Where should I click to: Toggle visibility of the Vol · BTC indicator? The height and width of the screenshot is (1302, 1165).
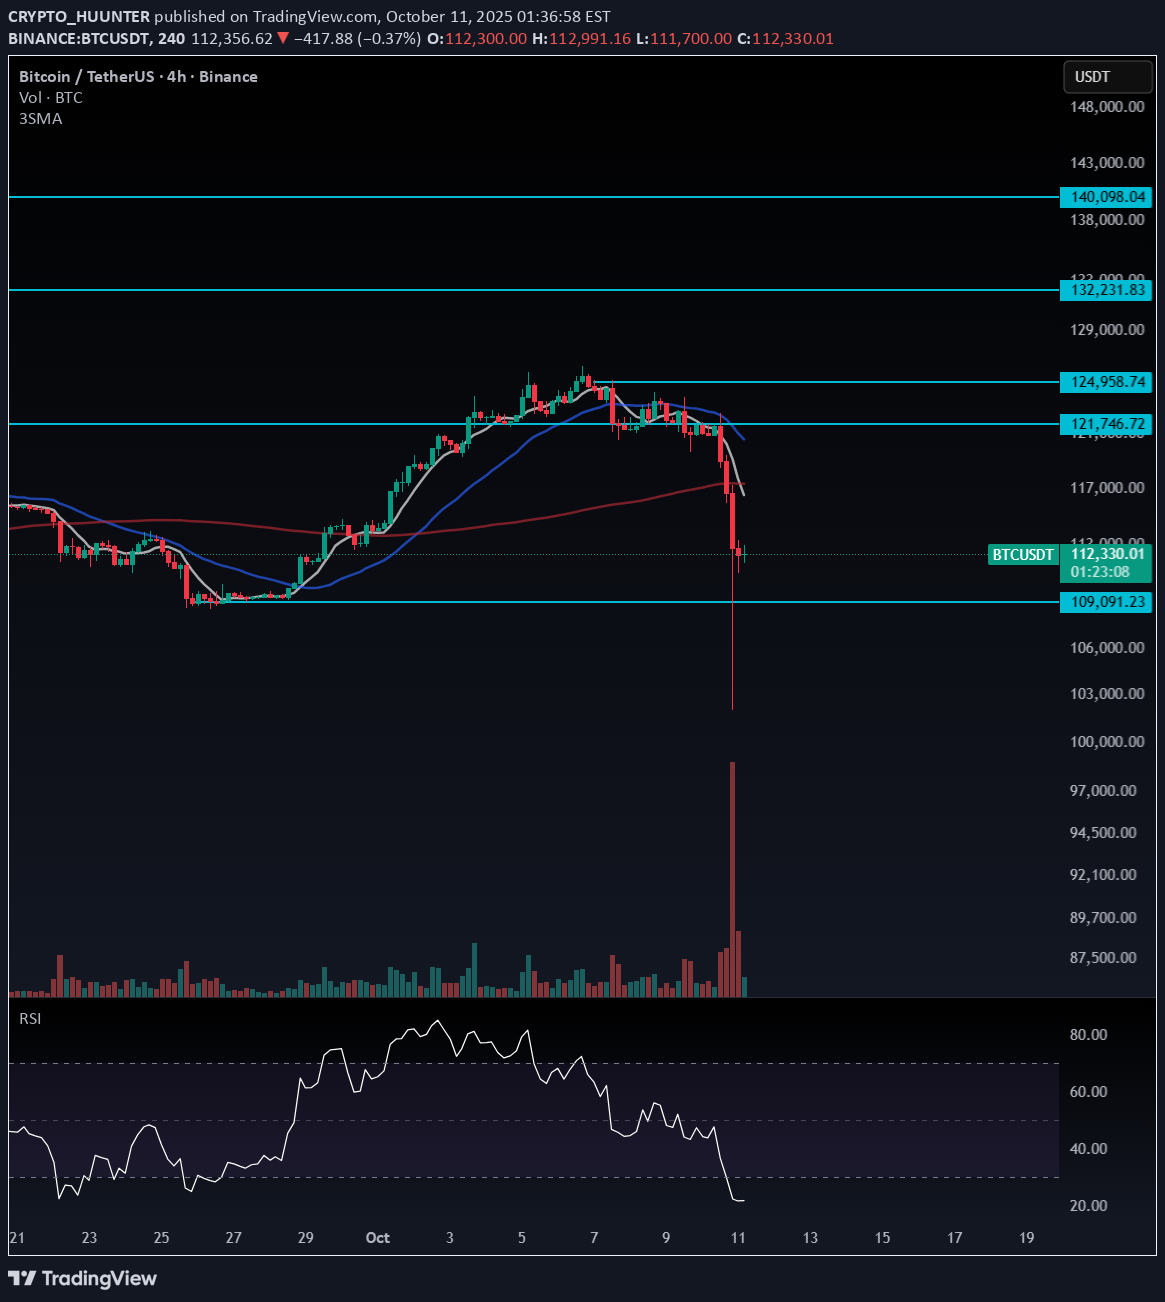50,97
